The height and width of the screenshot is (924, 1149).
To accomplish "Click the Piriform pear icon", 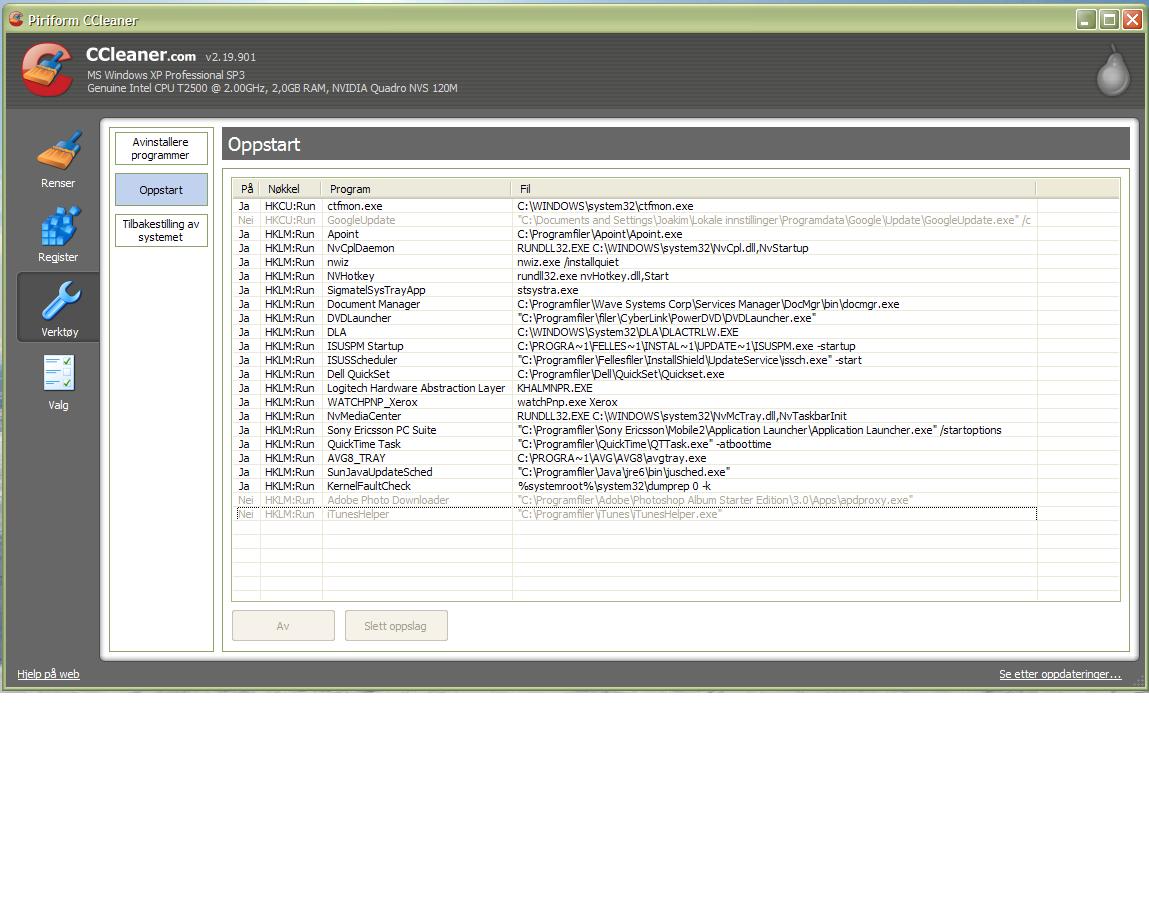I will [x=1112, y=70].
